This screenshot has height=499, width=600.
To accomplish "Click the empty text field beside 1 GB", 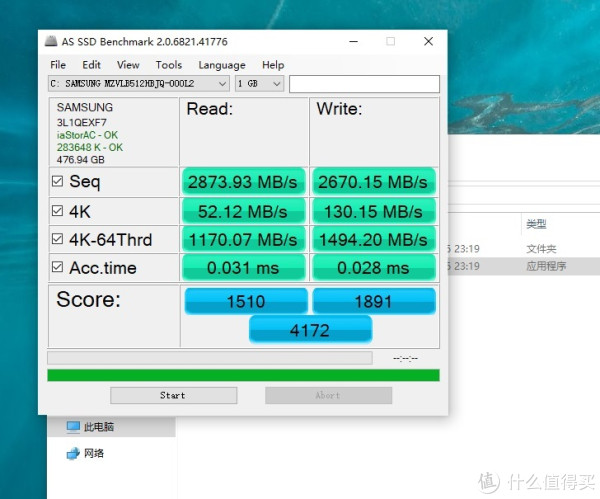I will [364, 84].
